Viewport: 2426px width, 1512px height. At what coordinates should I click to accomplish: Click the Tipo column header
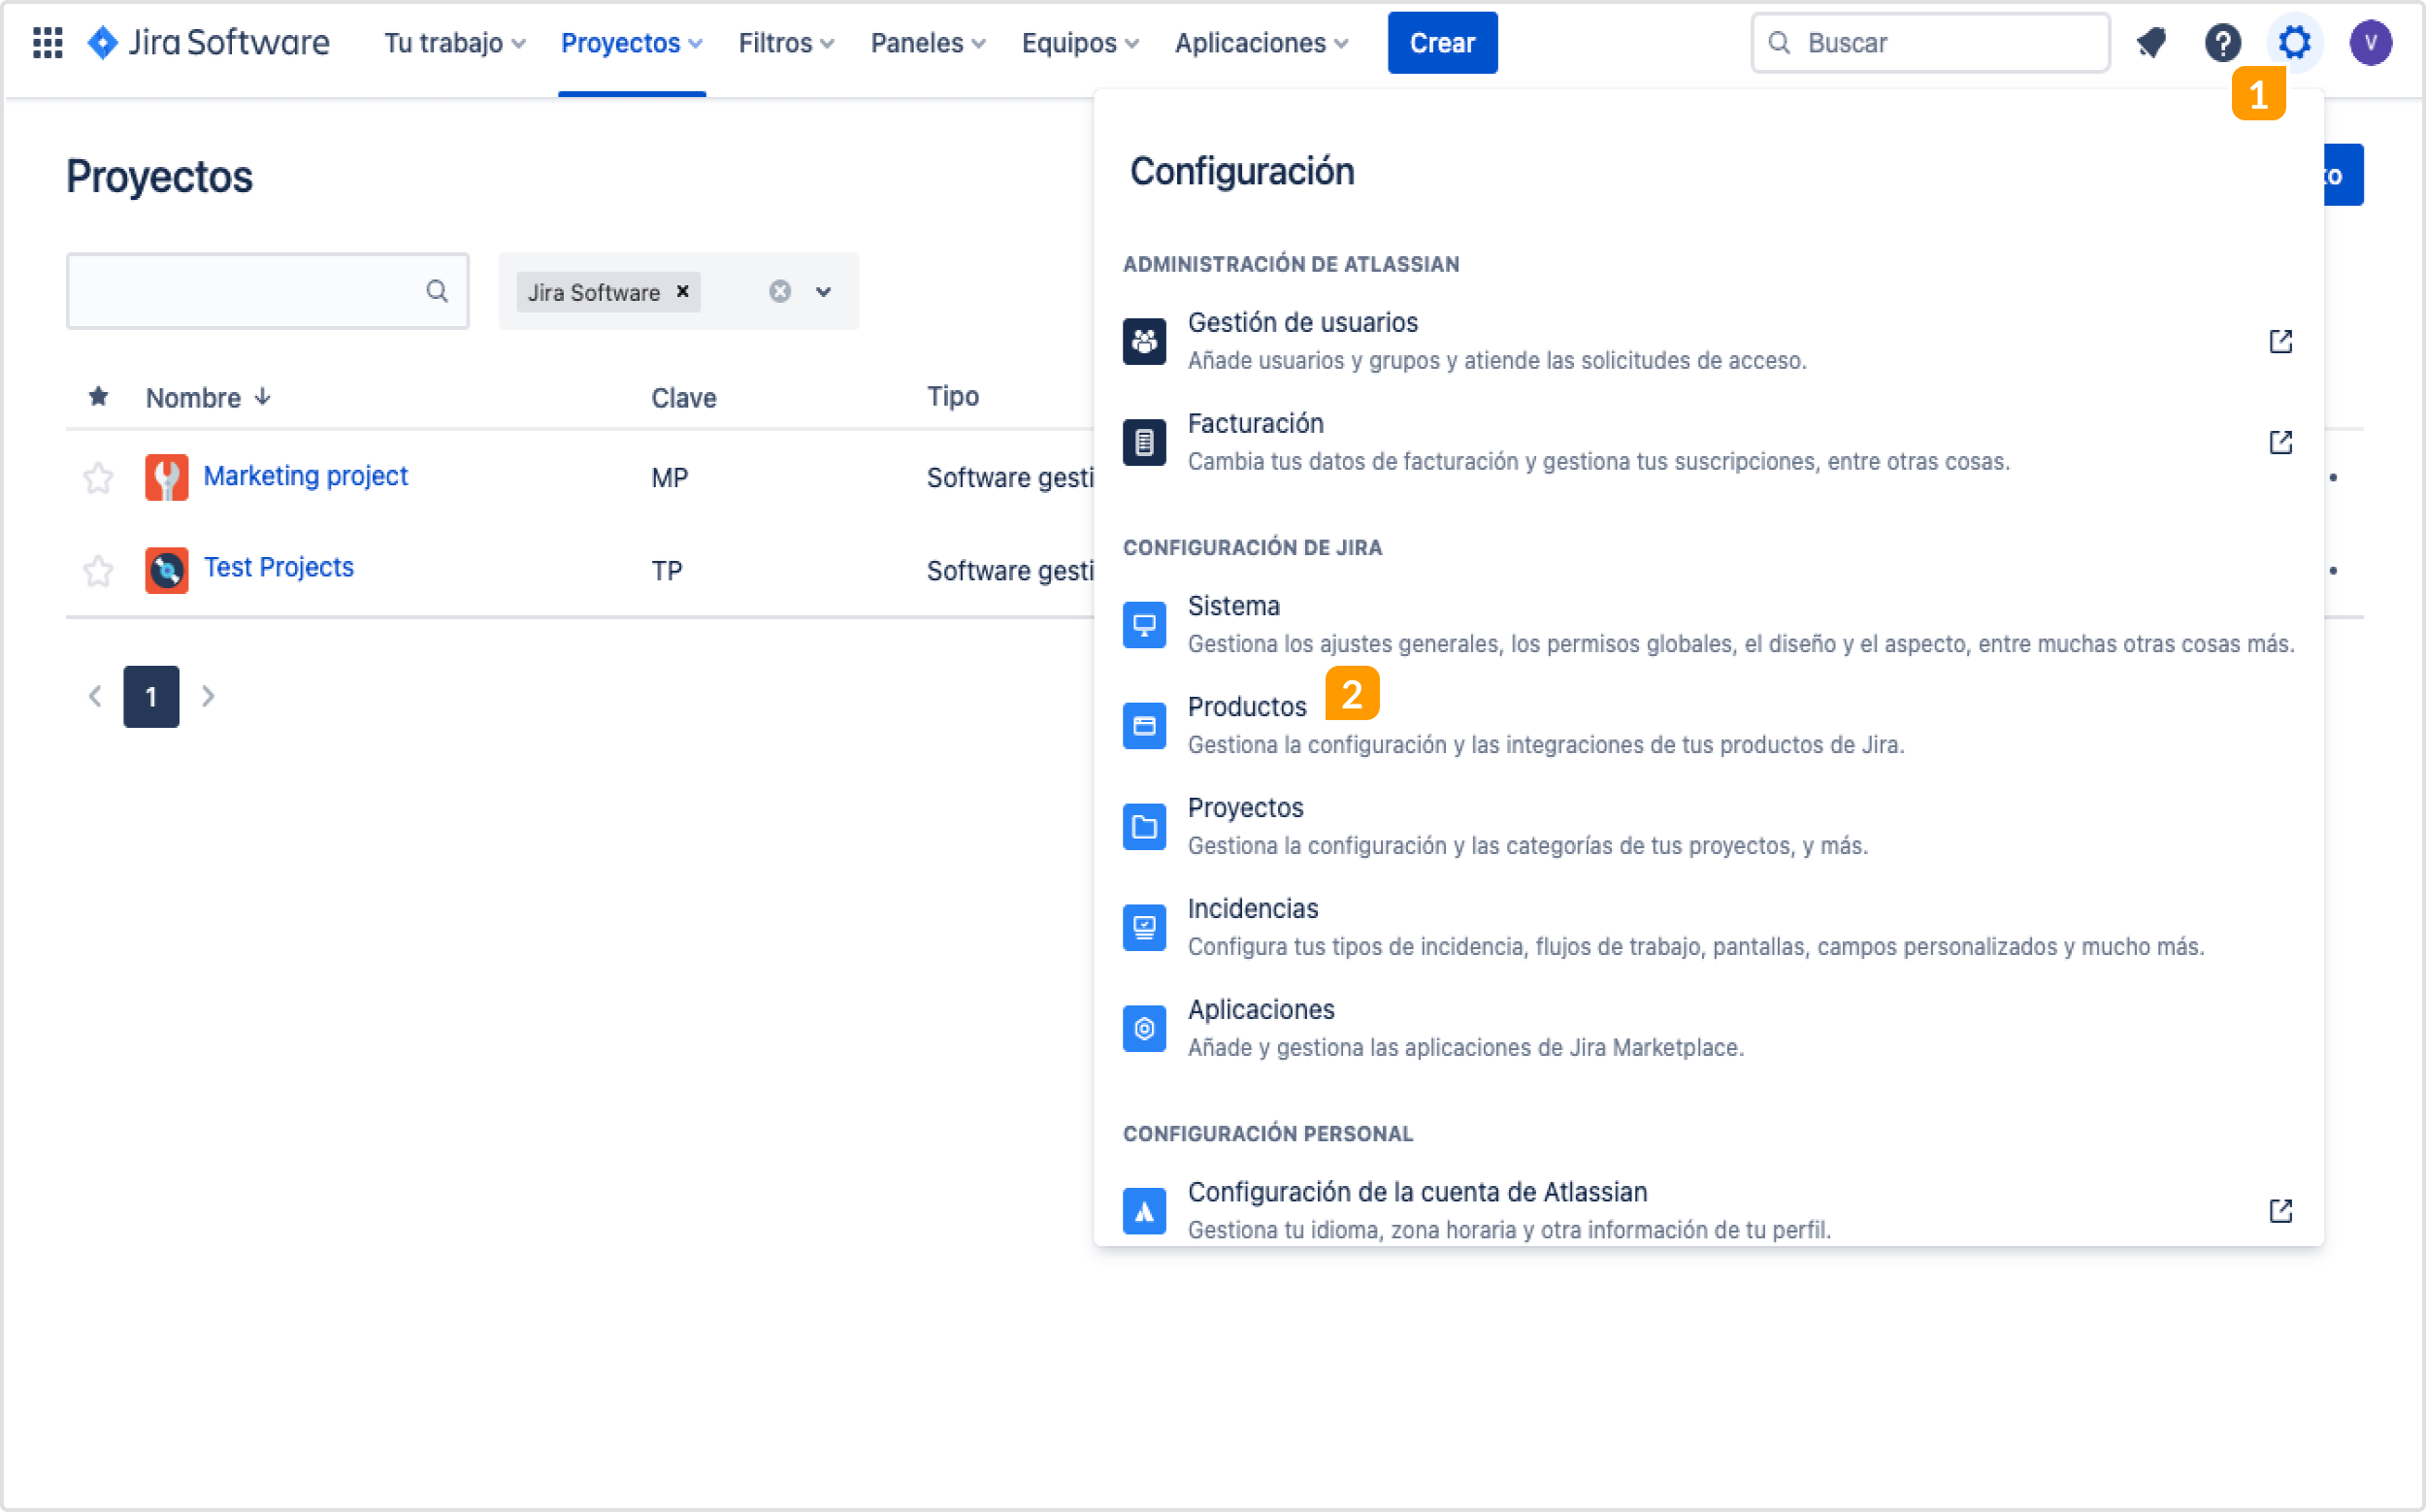[x=952, y=396]
